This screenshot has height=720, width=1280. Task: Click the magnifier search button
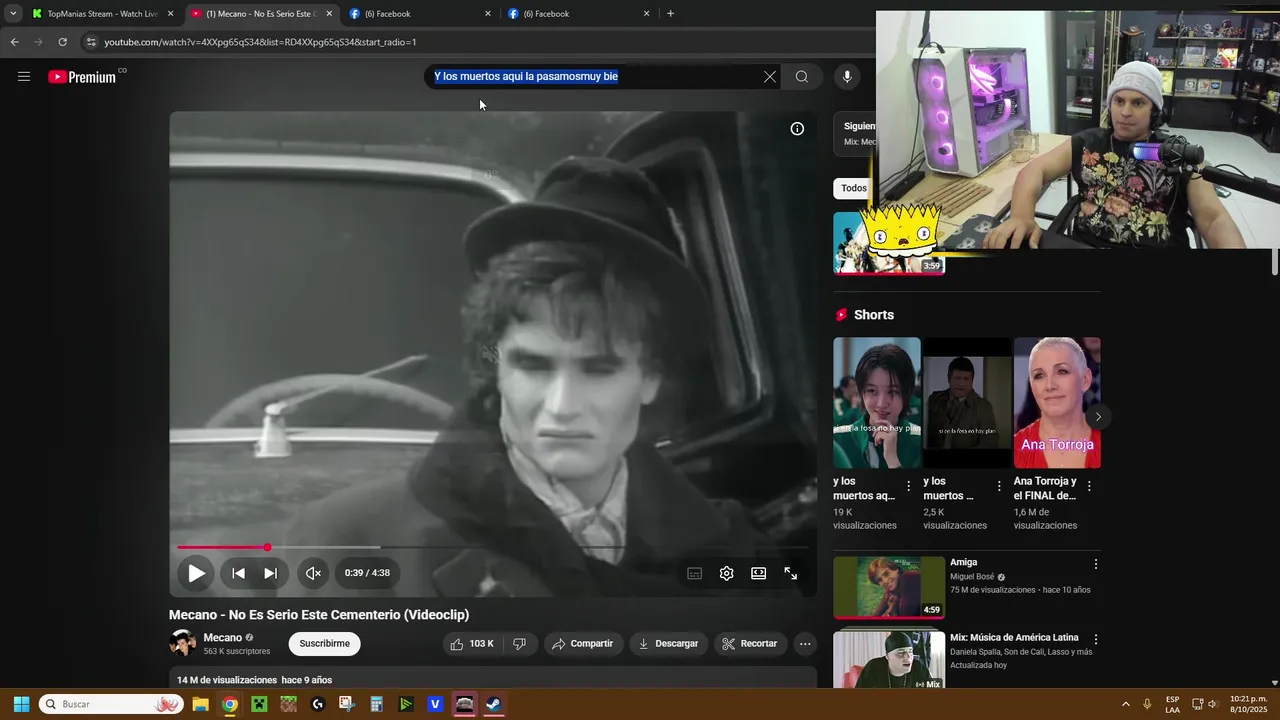point(801,77)
